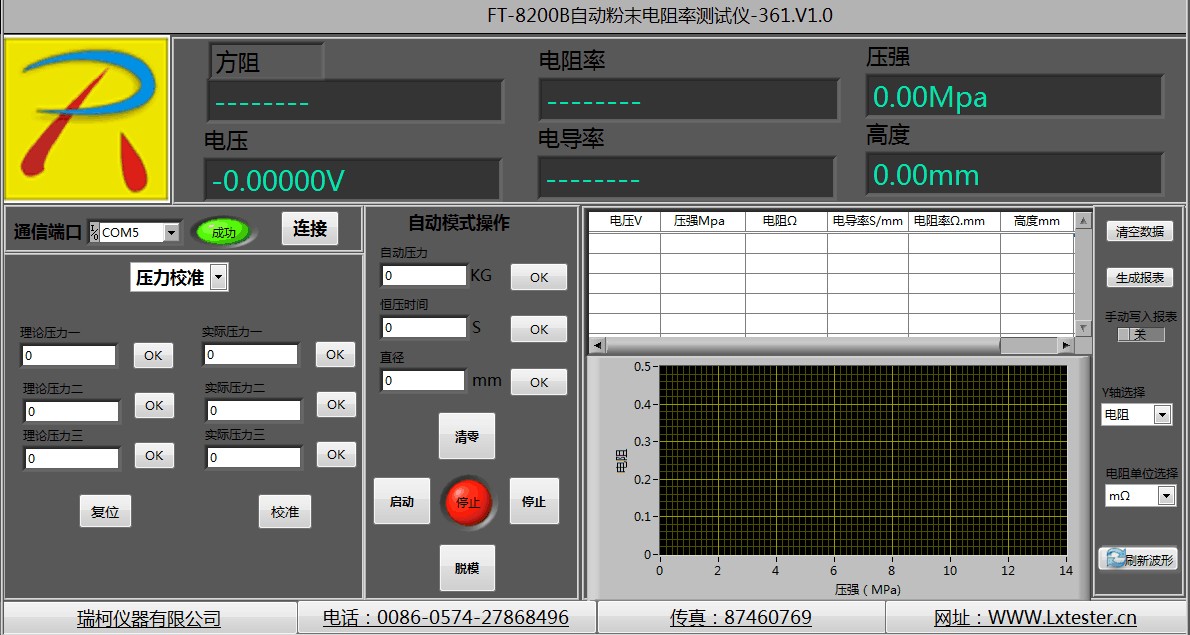Click the 刷新波形 refresh button
This screenshot has width=1190, height=635.
(x=1137, y=559)
